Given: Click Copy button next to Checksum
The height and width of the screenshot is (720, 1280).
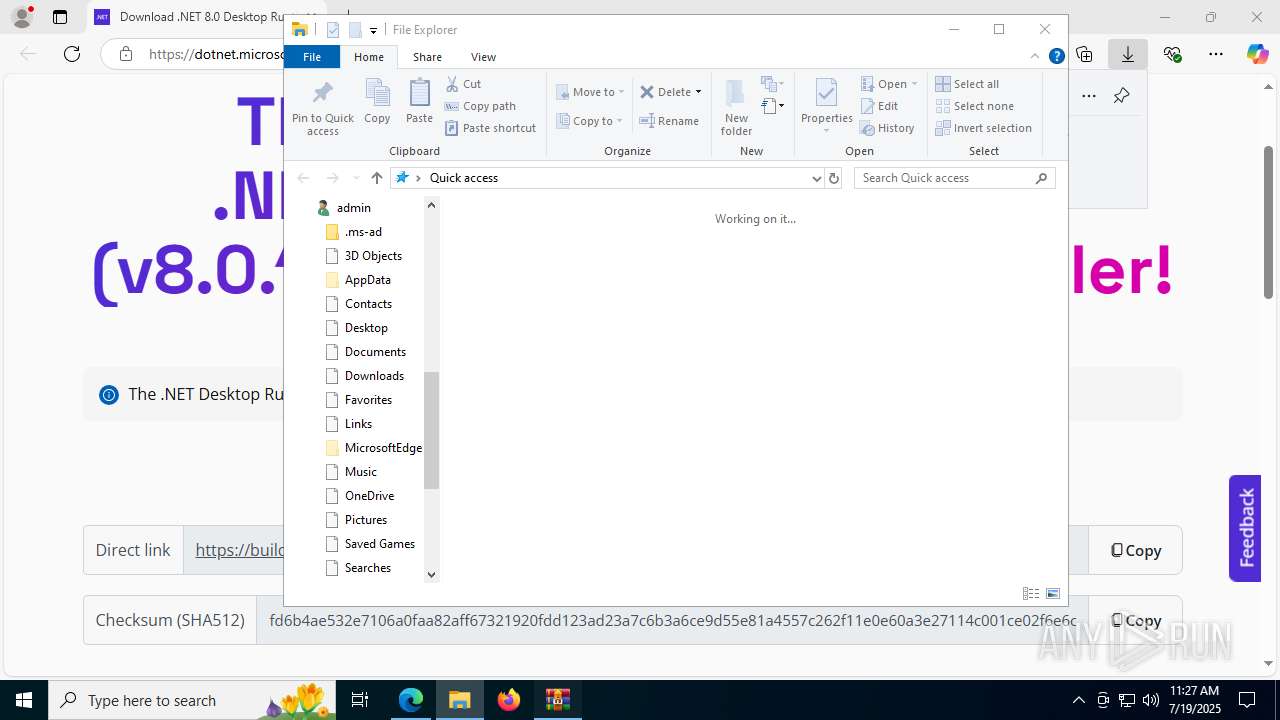Looking at the screenshot, I should coord(1135,620).
